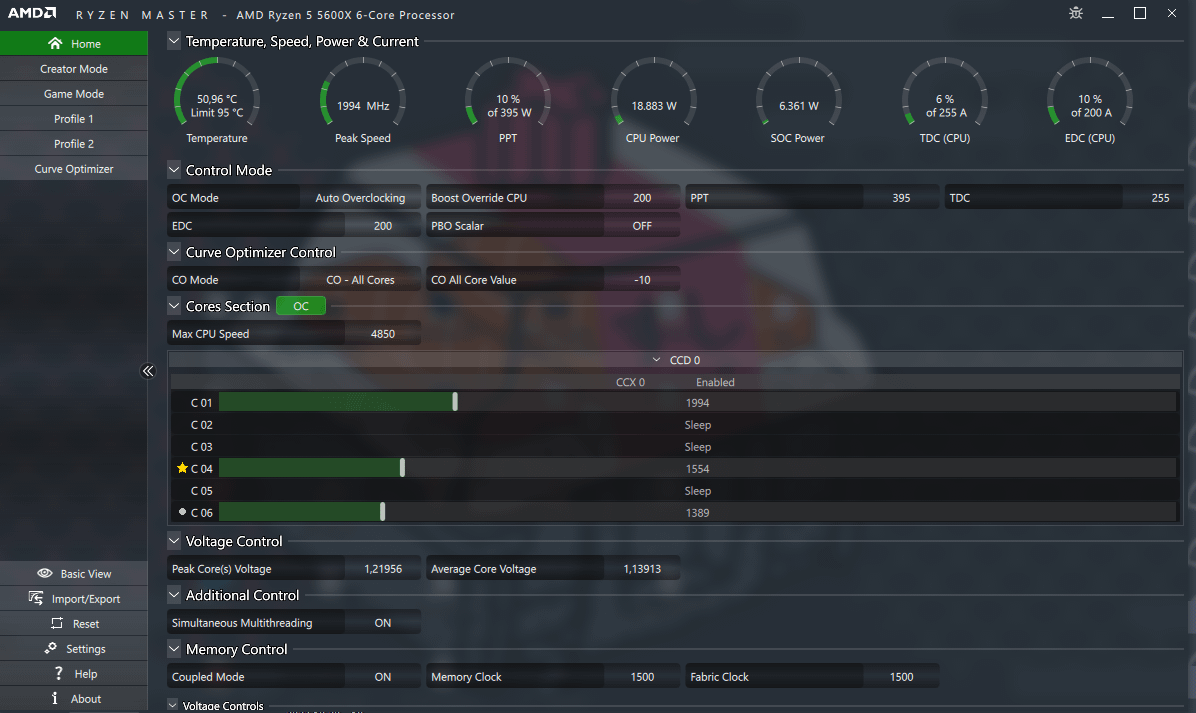Collapse the Control Mode section
The image size is (1196, 713).
174,169
